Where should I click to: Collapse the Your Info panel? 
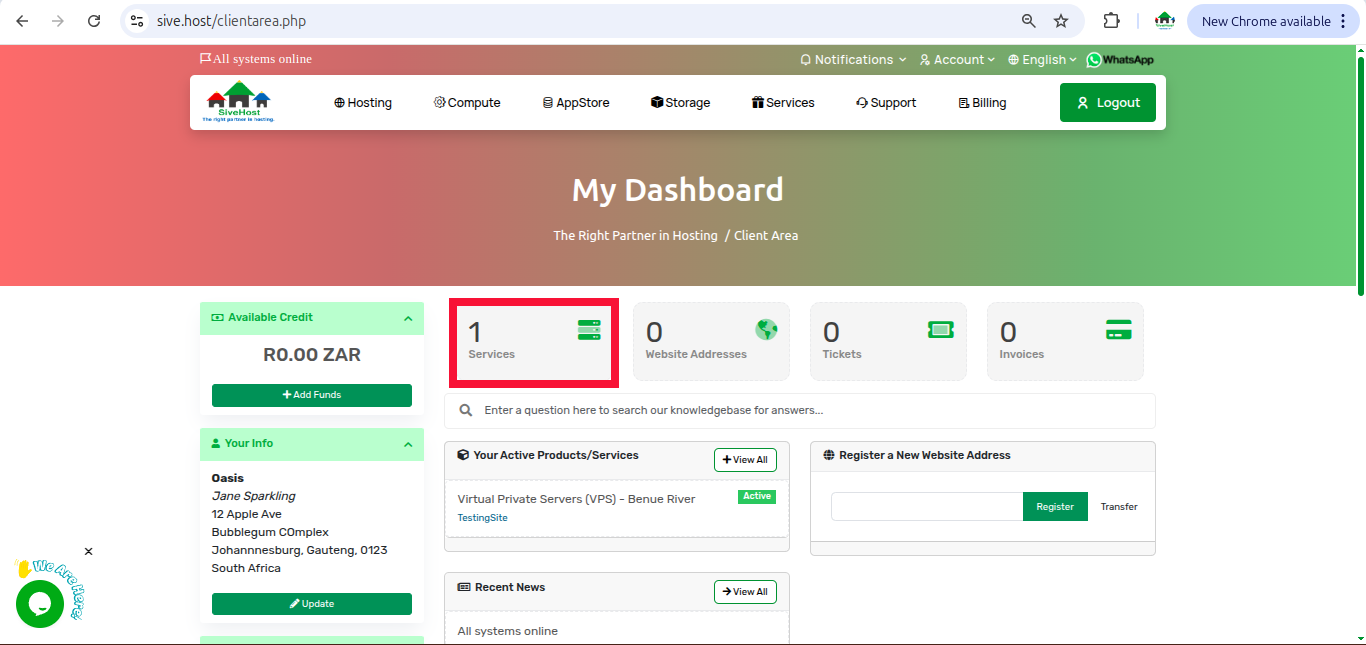pos(408,445)
